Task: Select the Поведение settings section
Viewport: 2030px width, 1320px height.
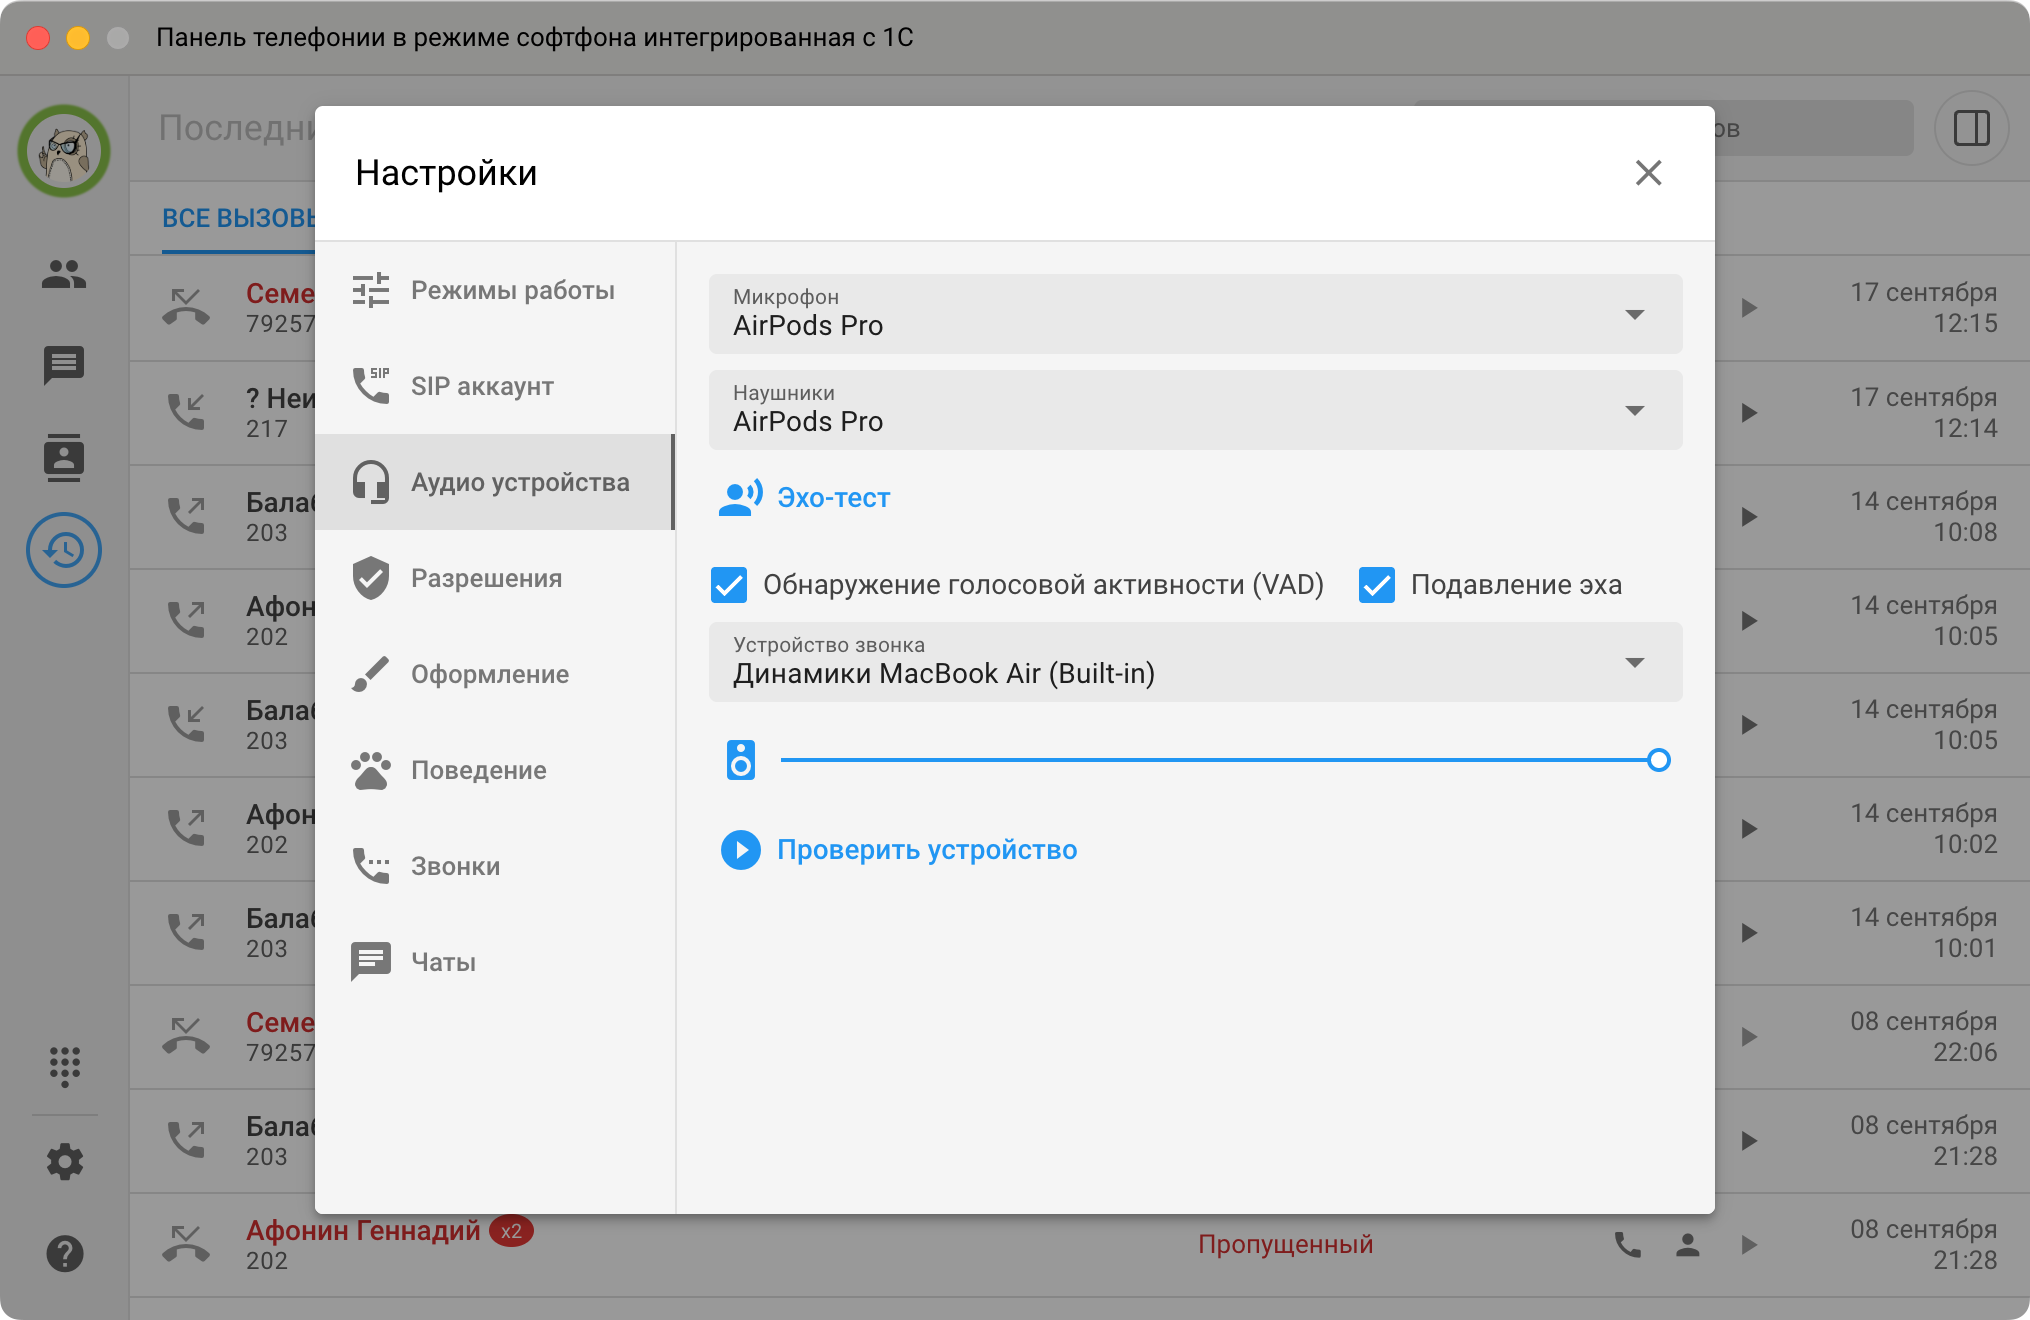Action: (x=495, y=770)
